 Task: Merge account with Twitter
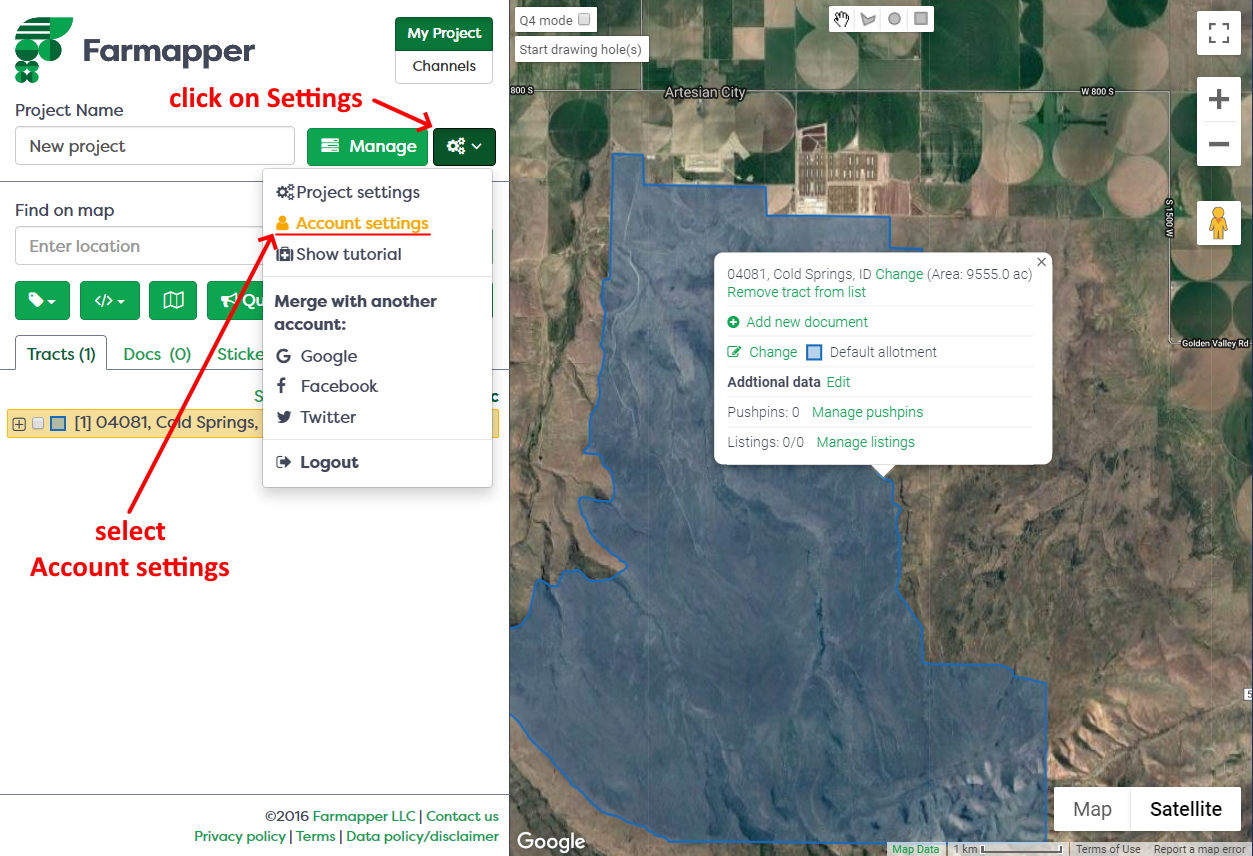[x=316, y=417]
